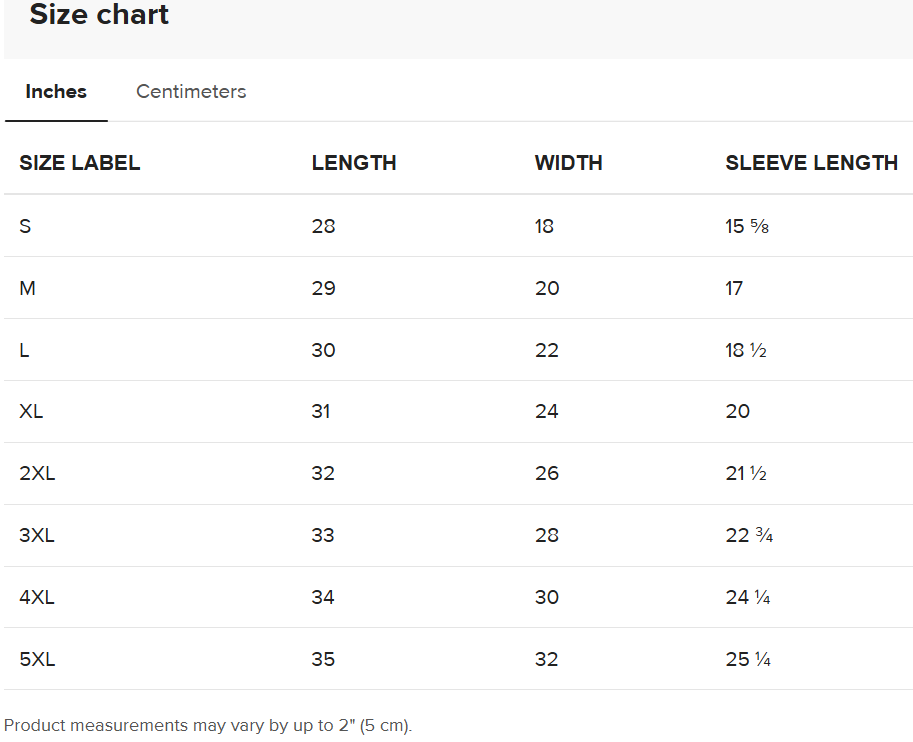Click the 2XL size label cell
This screenshot has width=913, height=742.
click(x=37, y=473)
